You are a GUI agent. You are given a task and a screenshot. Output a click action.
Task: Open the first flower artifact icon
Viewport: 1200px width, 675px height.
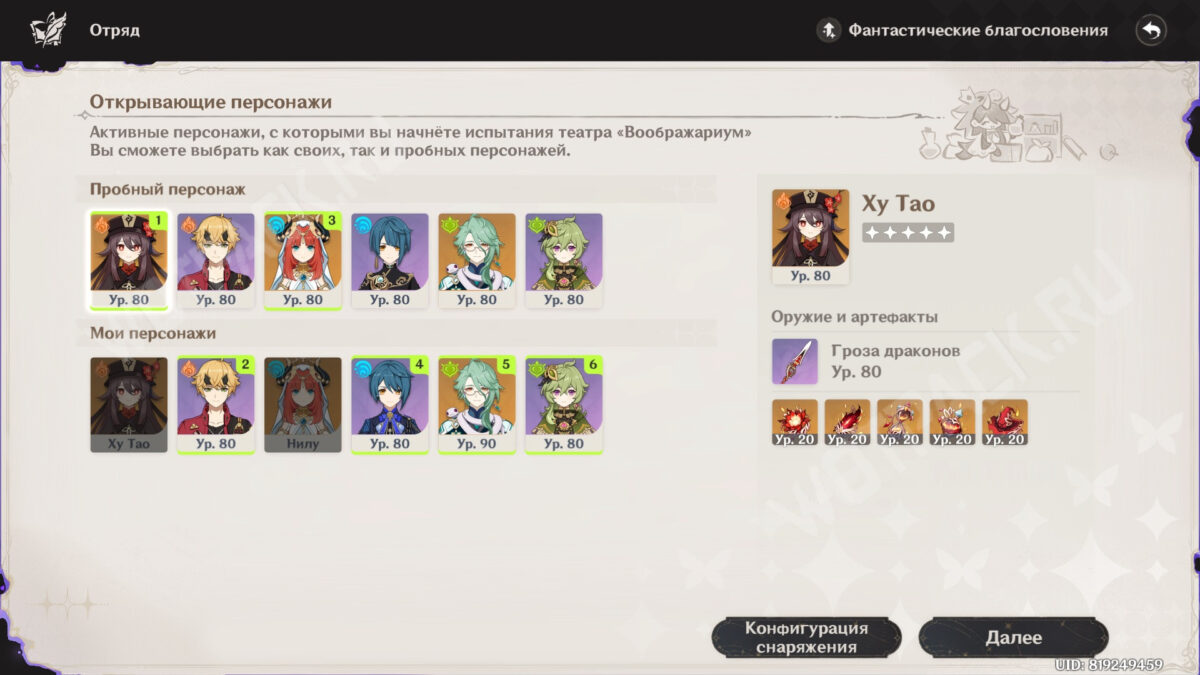pyautogui.click(x=795, y=422)
